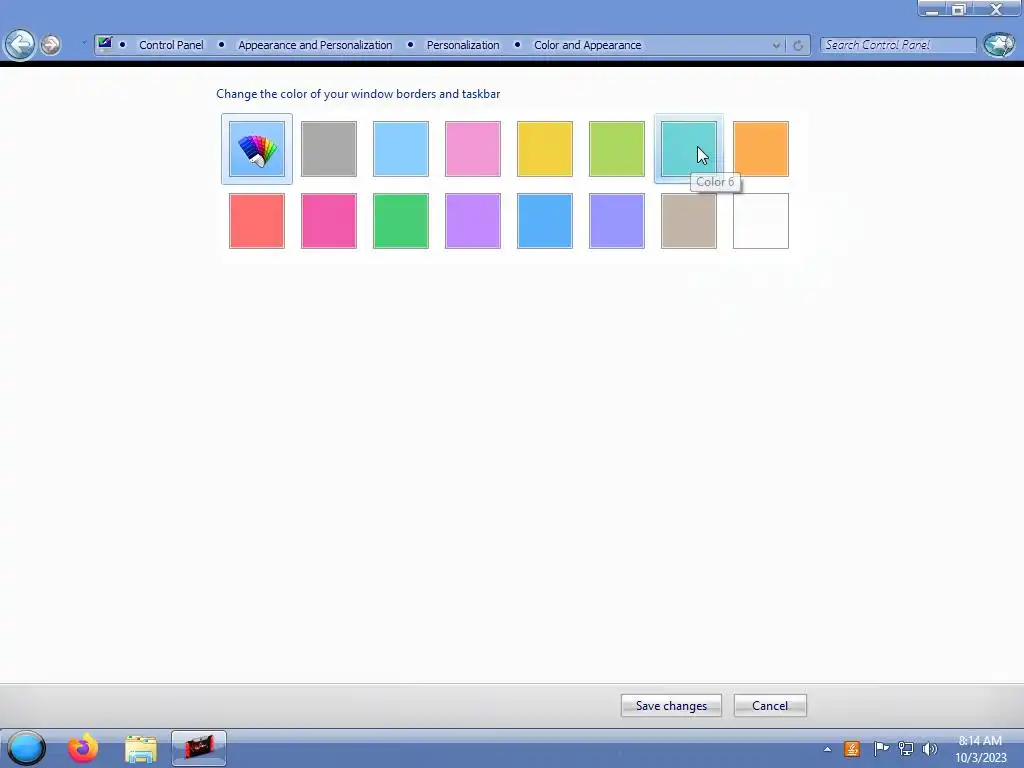Click breadcrumb separator after Appearance and Personalization
The height and width of the screenshot is (768, 1024).
point(410,44)
